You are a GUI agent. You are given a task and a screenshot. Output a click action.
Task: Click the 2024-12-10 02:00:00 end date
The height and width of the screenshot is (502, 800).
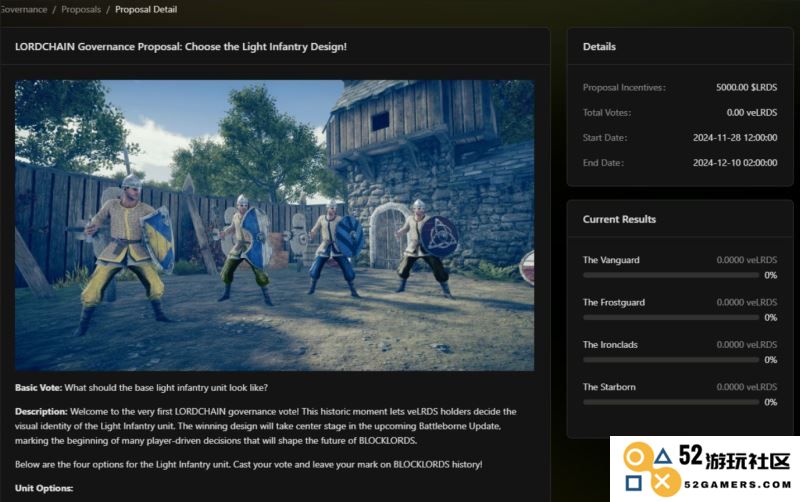coord(735,163)
